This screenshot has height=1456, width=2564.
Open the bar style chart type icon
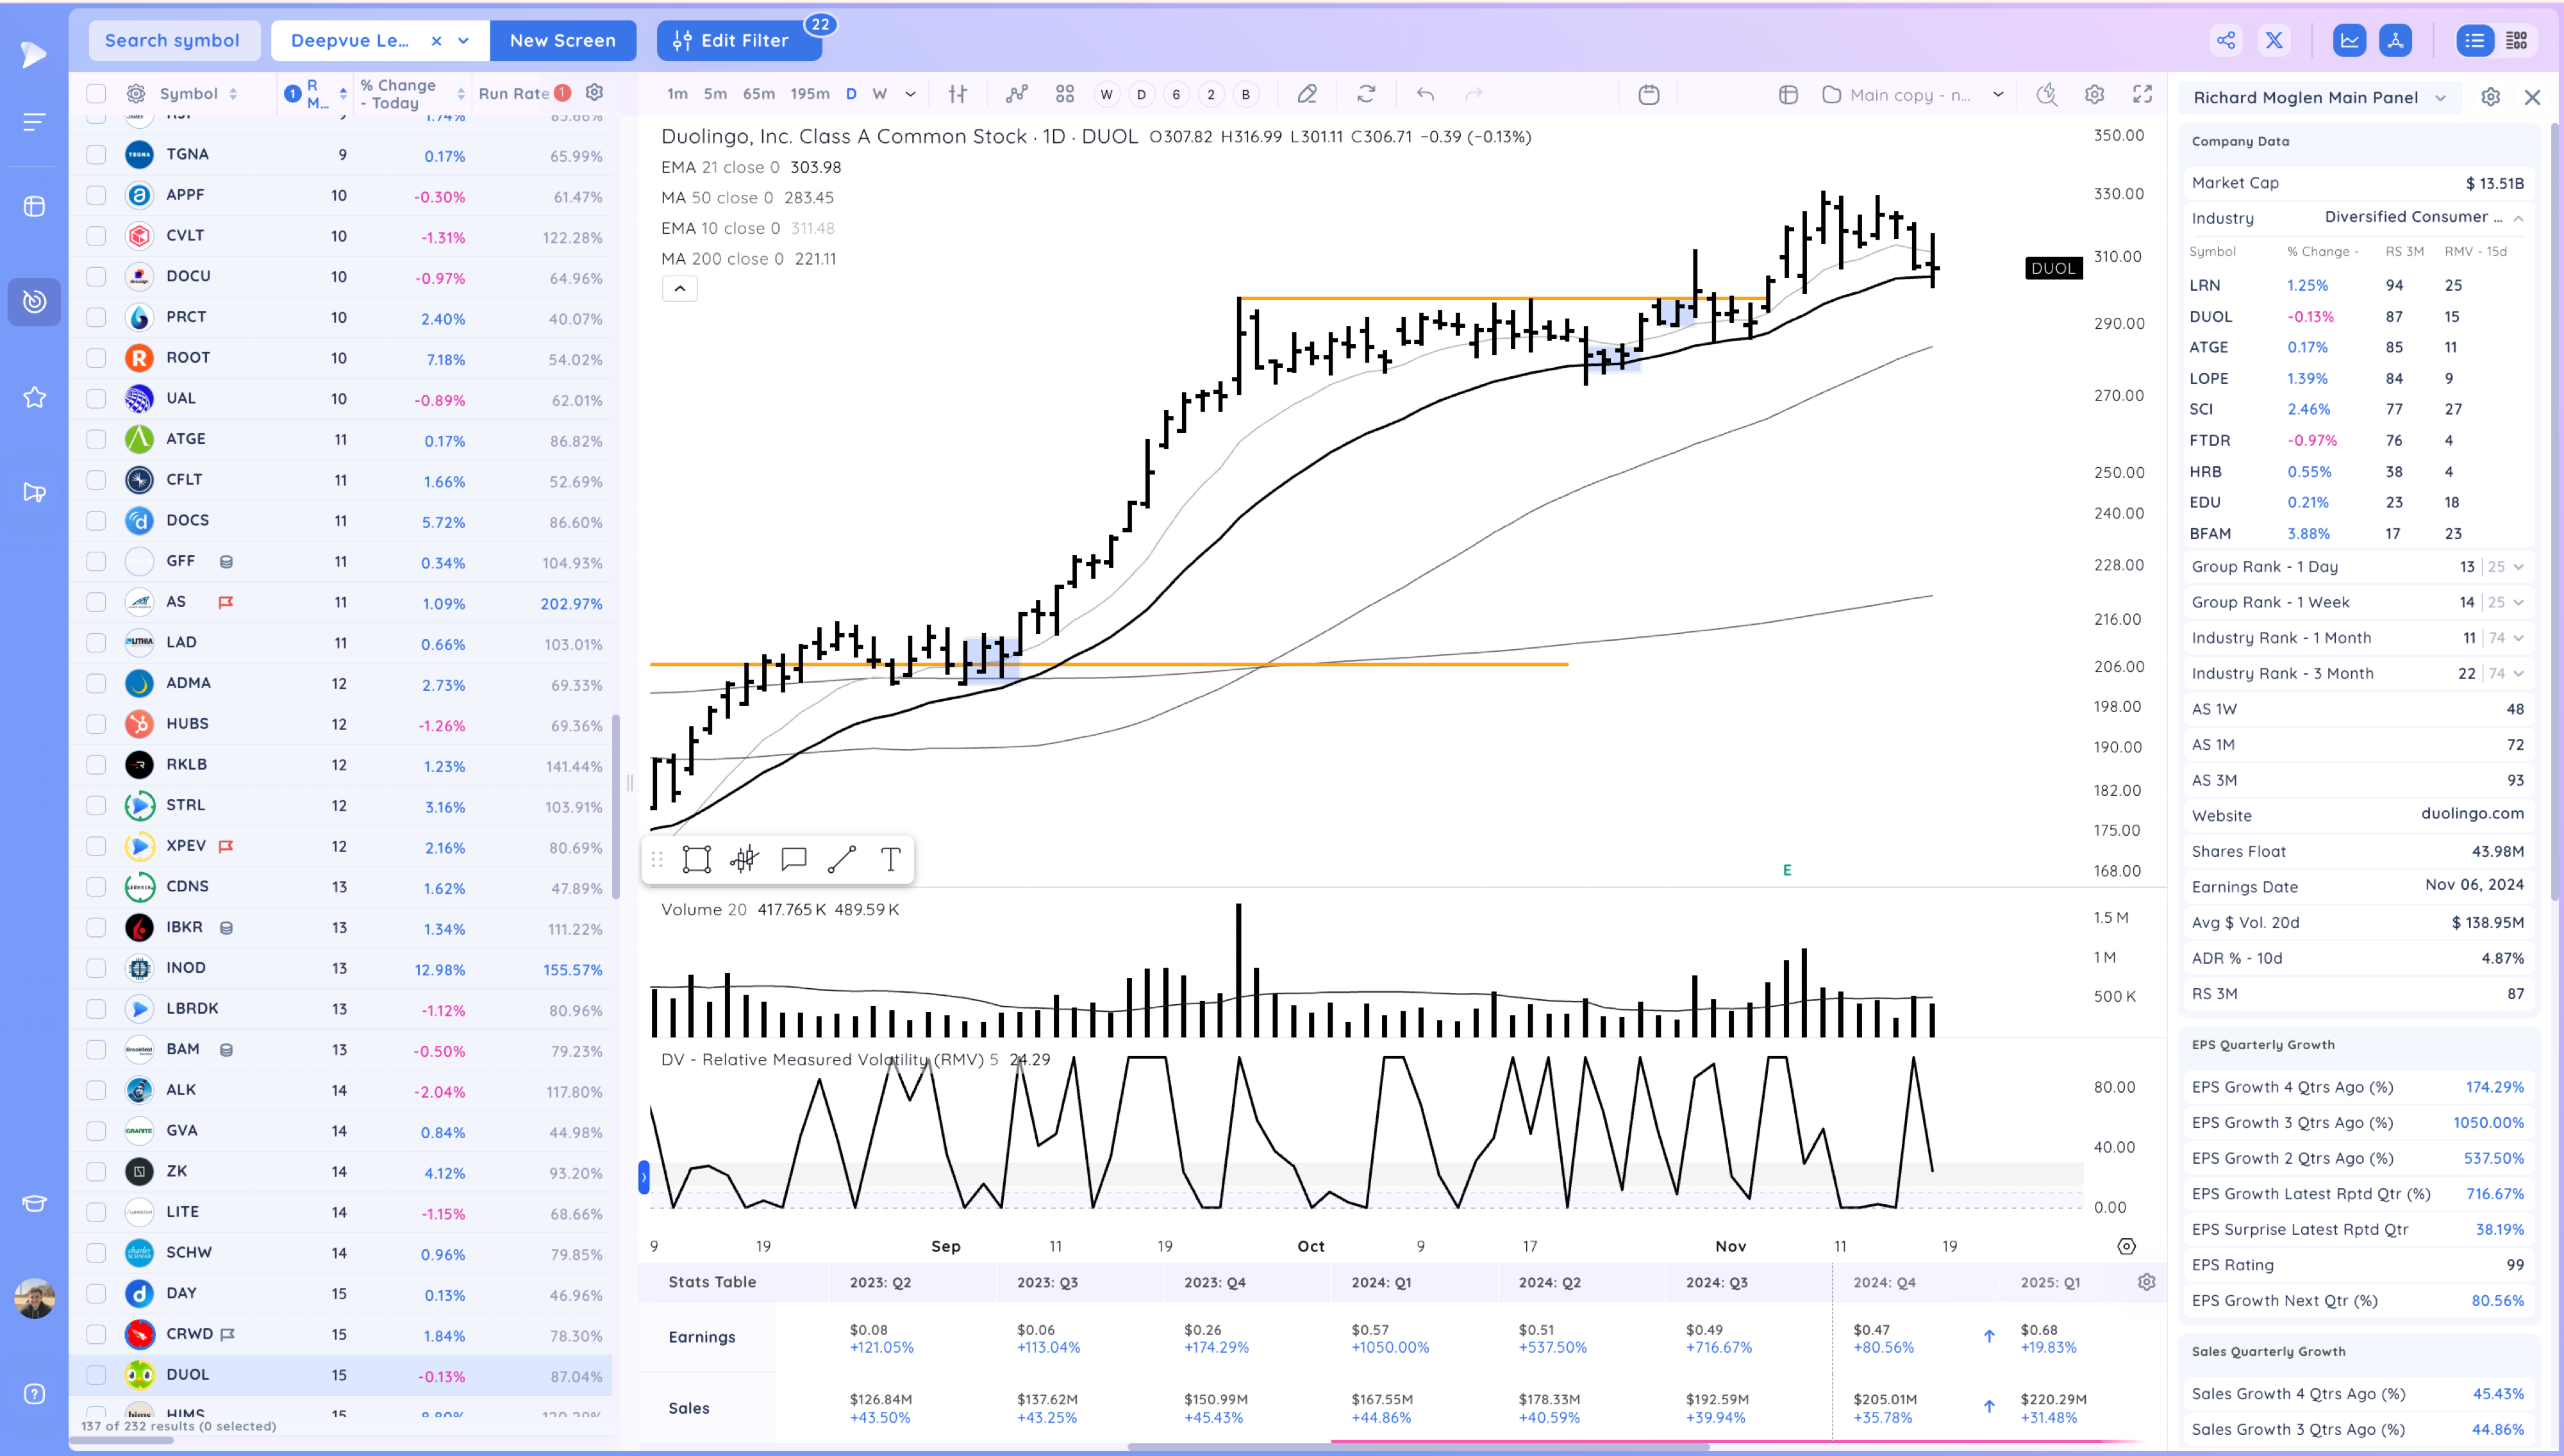pos(957,94)
